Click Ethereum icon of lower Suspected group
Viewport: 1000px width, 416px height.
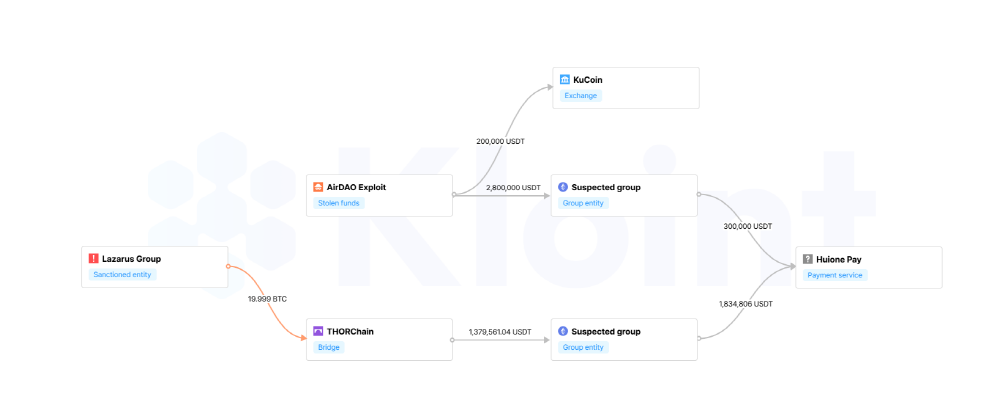point(562,332)
